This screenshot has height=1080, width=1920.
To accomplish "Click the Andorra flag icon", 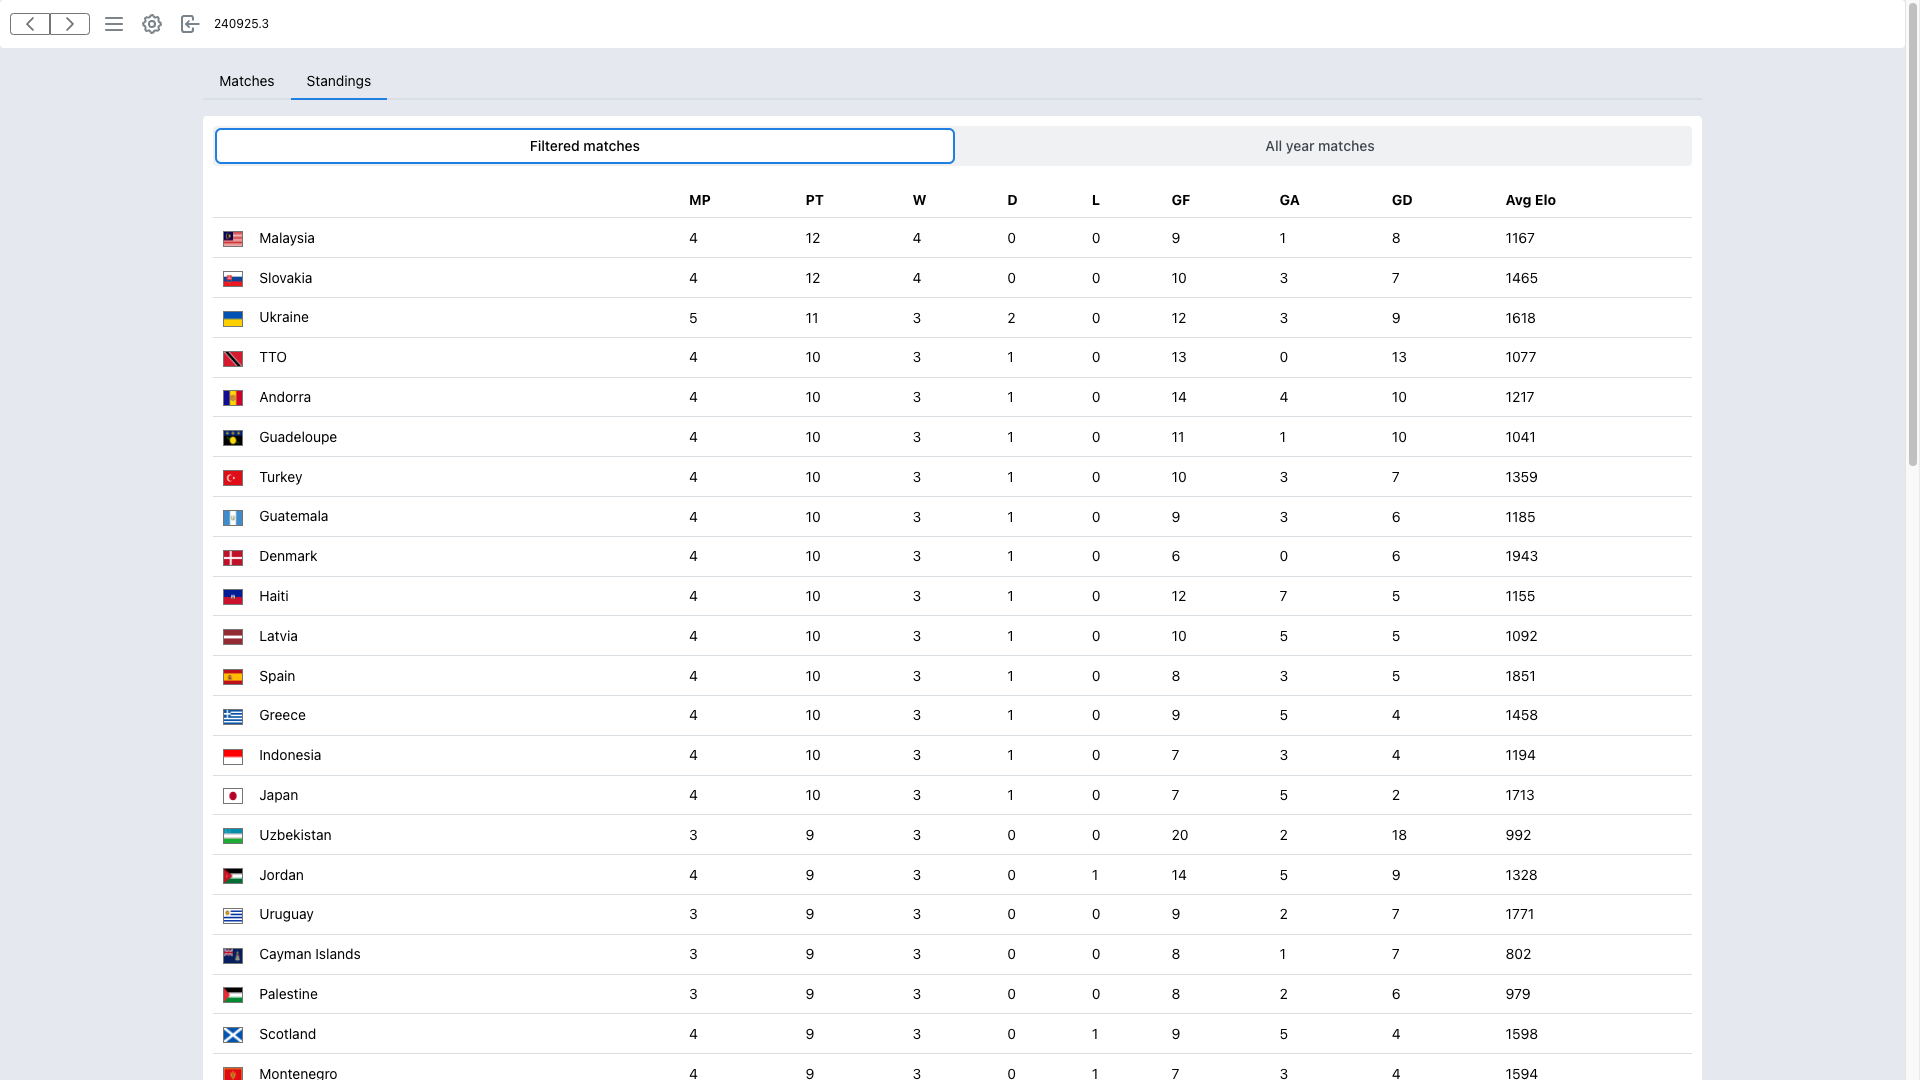I will pos(233,398).
